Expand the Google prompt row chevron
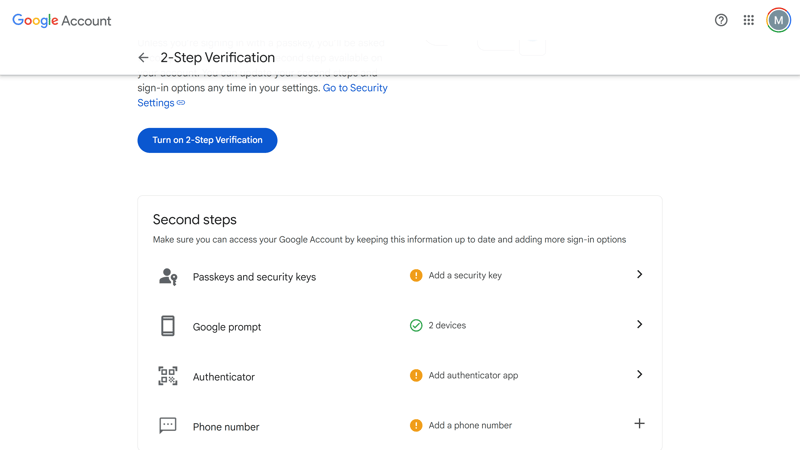This screenshot has height=450, width=800. [639, 324]
